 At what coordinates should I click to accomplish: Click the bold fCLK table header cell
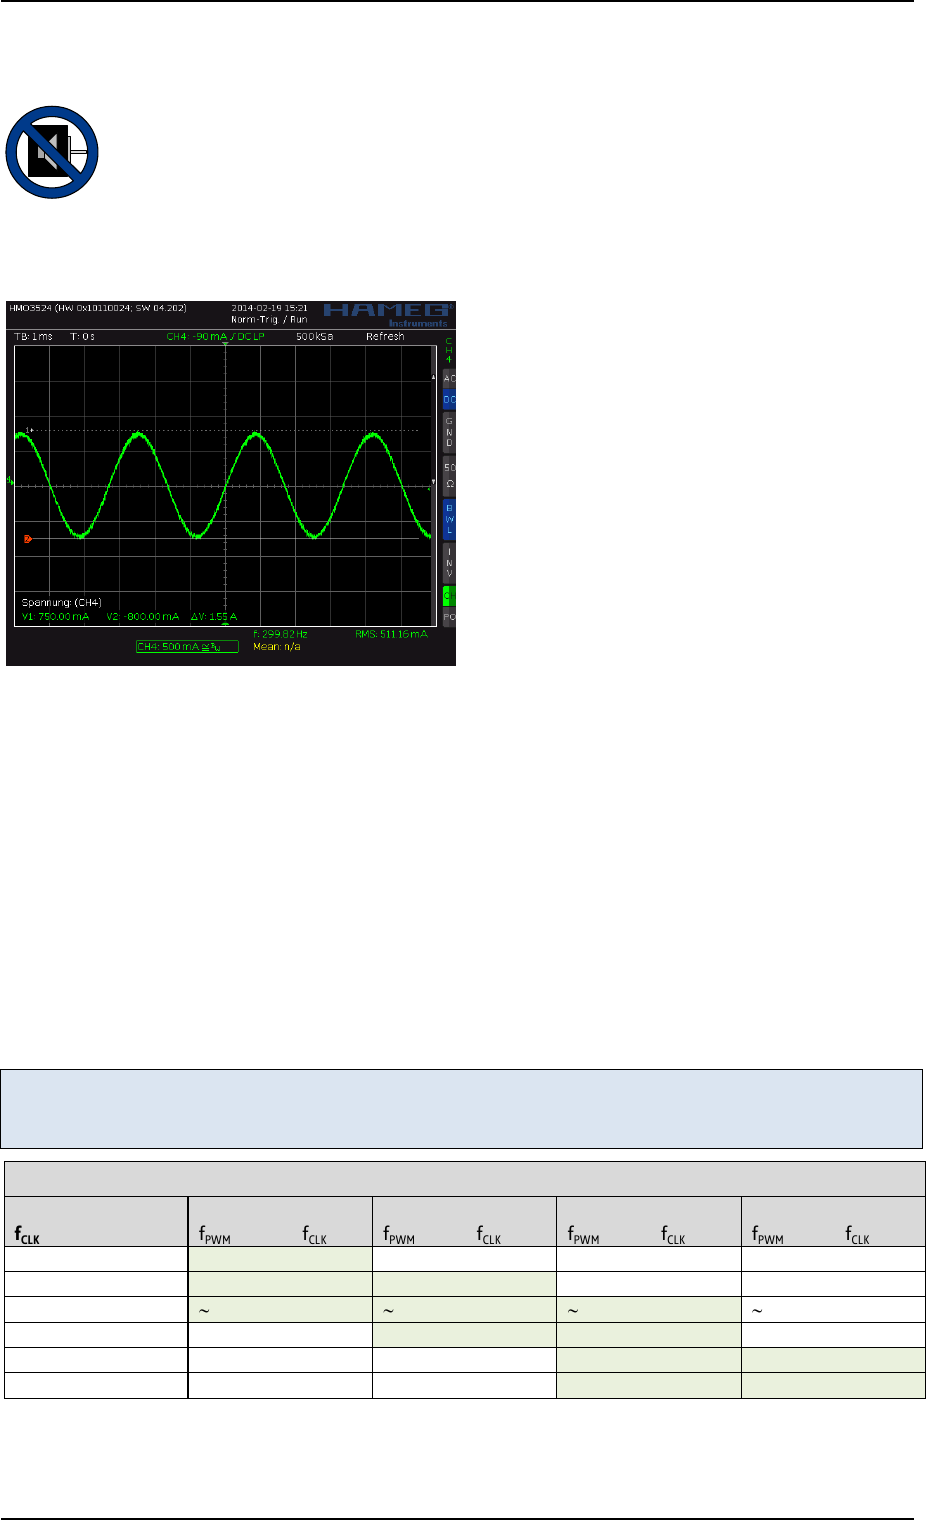click(x=27, y=1237)
